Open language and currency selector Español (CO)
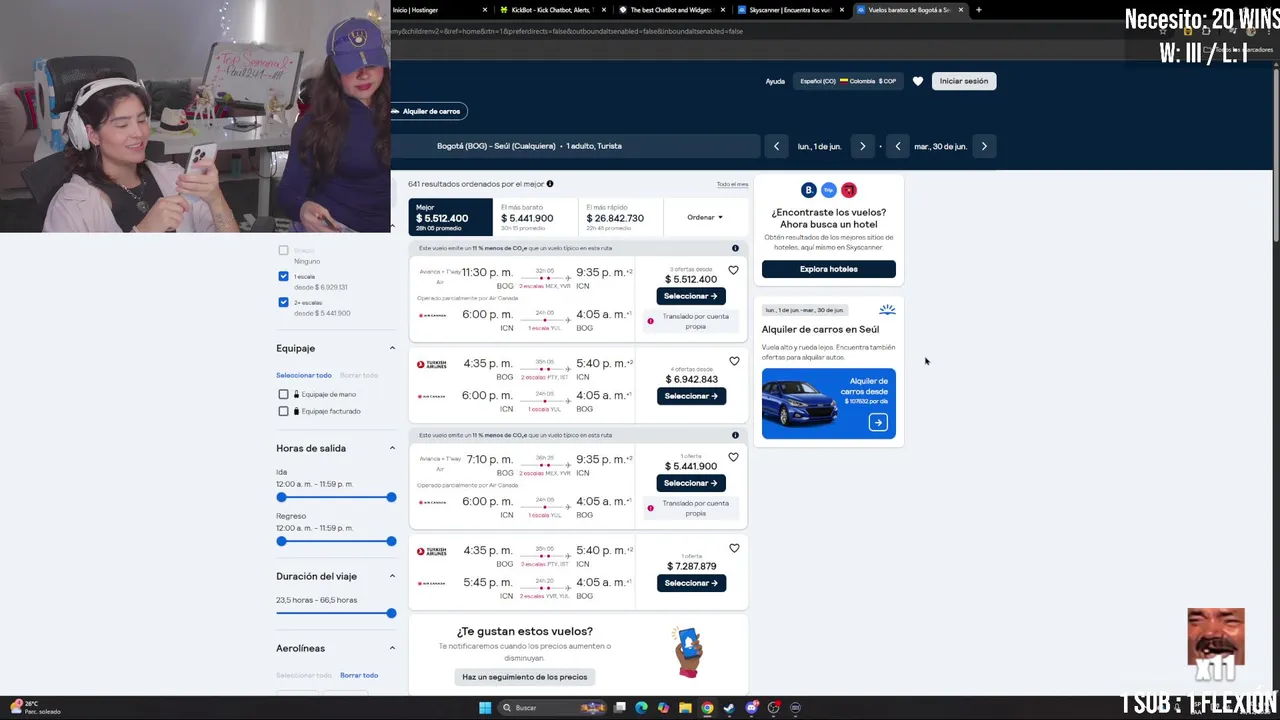The image size is (1280, 720). tap(847, 81)
